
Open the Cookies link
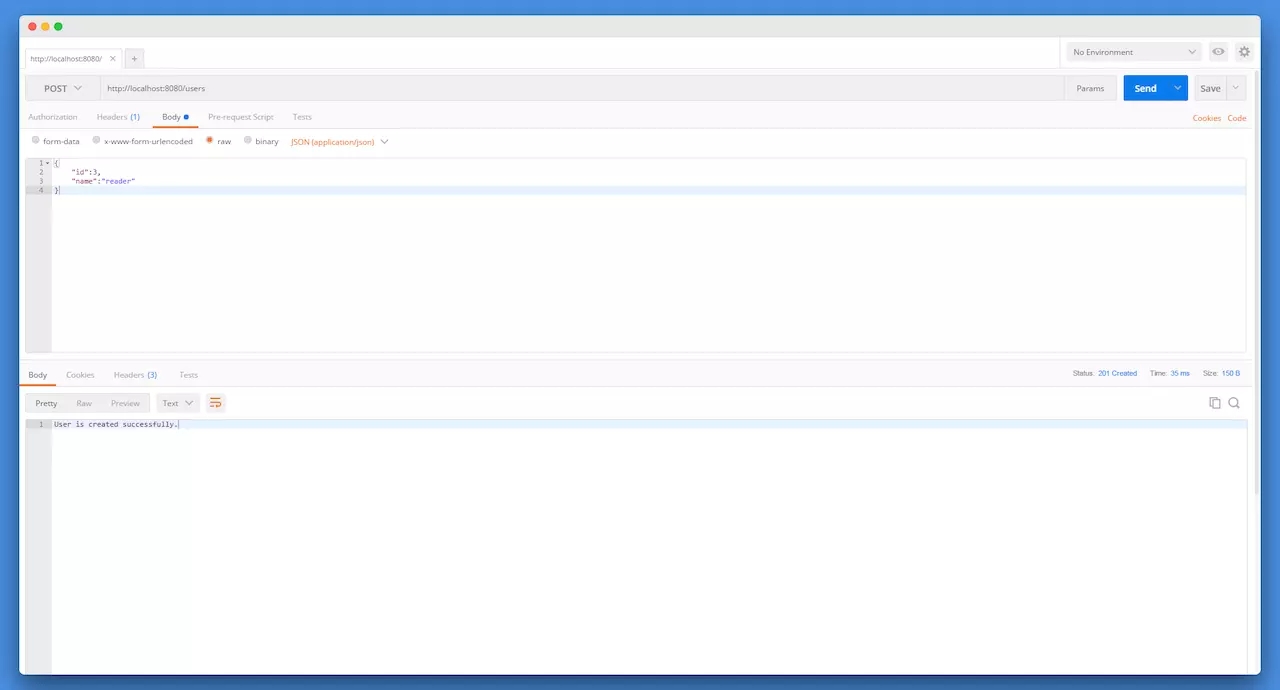pyautogui.click(x=1206, y=118)
